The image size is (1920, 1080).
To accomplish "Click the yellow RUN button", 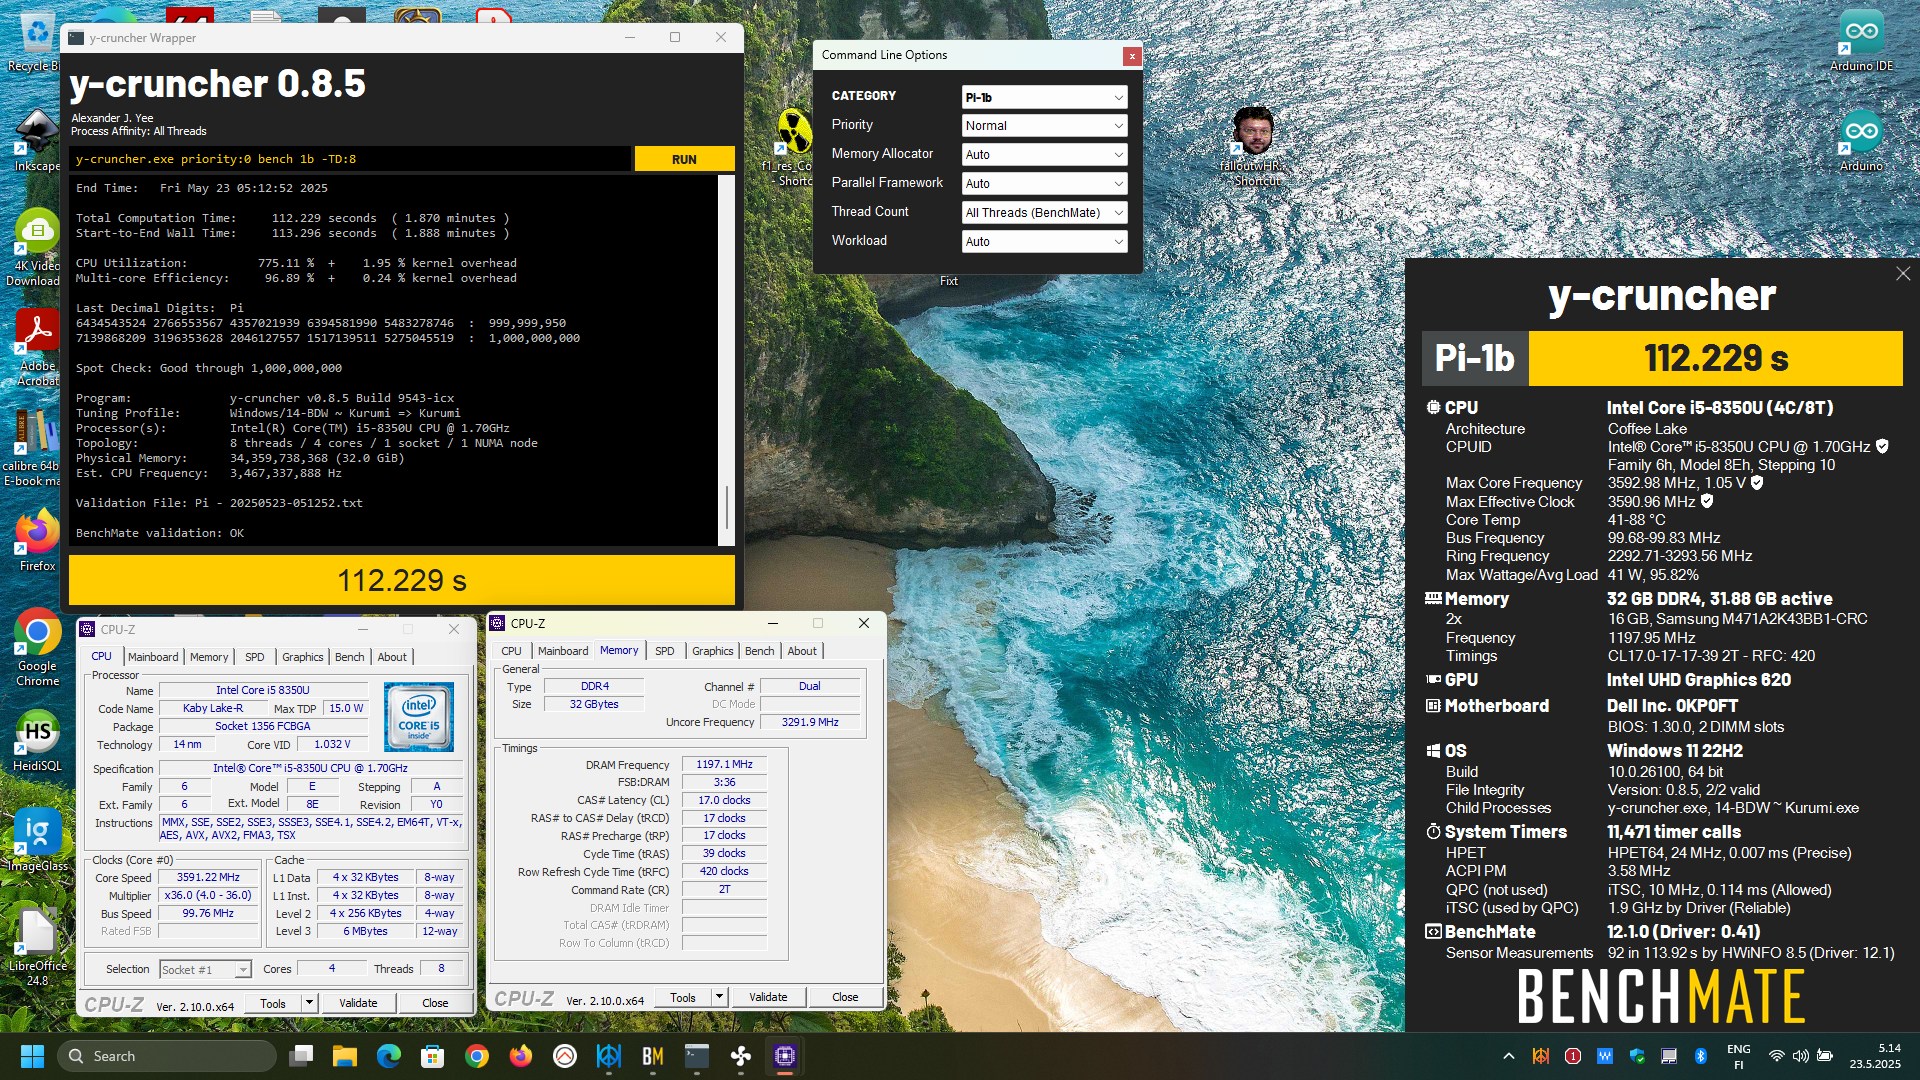I will pos(684,159).
